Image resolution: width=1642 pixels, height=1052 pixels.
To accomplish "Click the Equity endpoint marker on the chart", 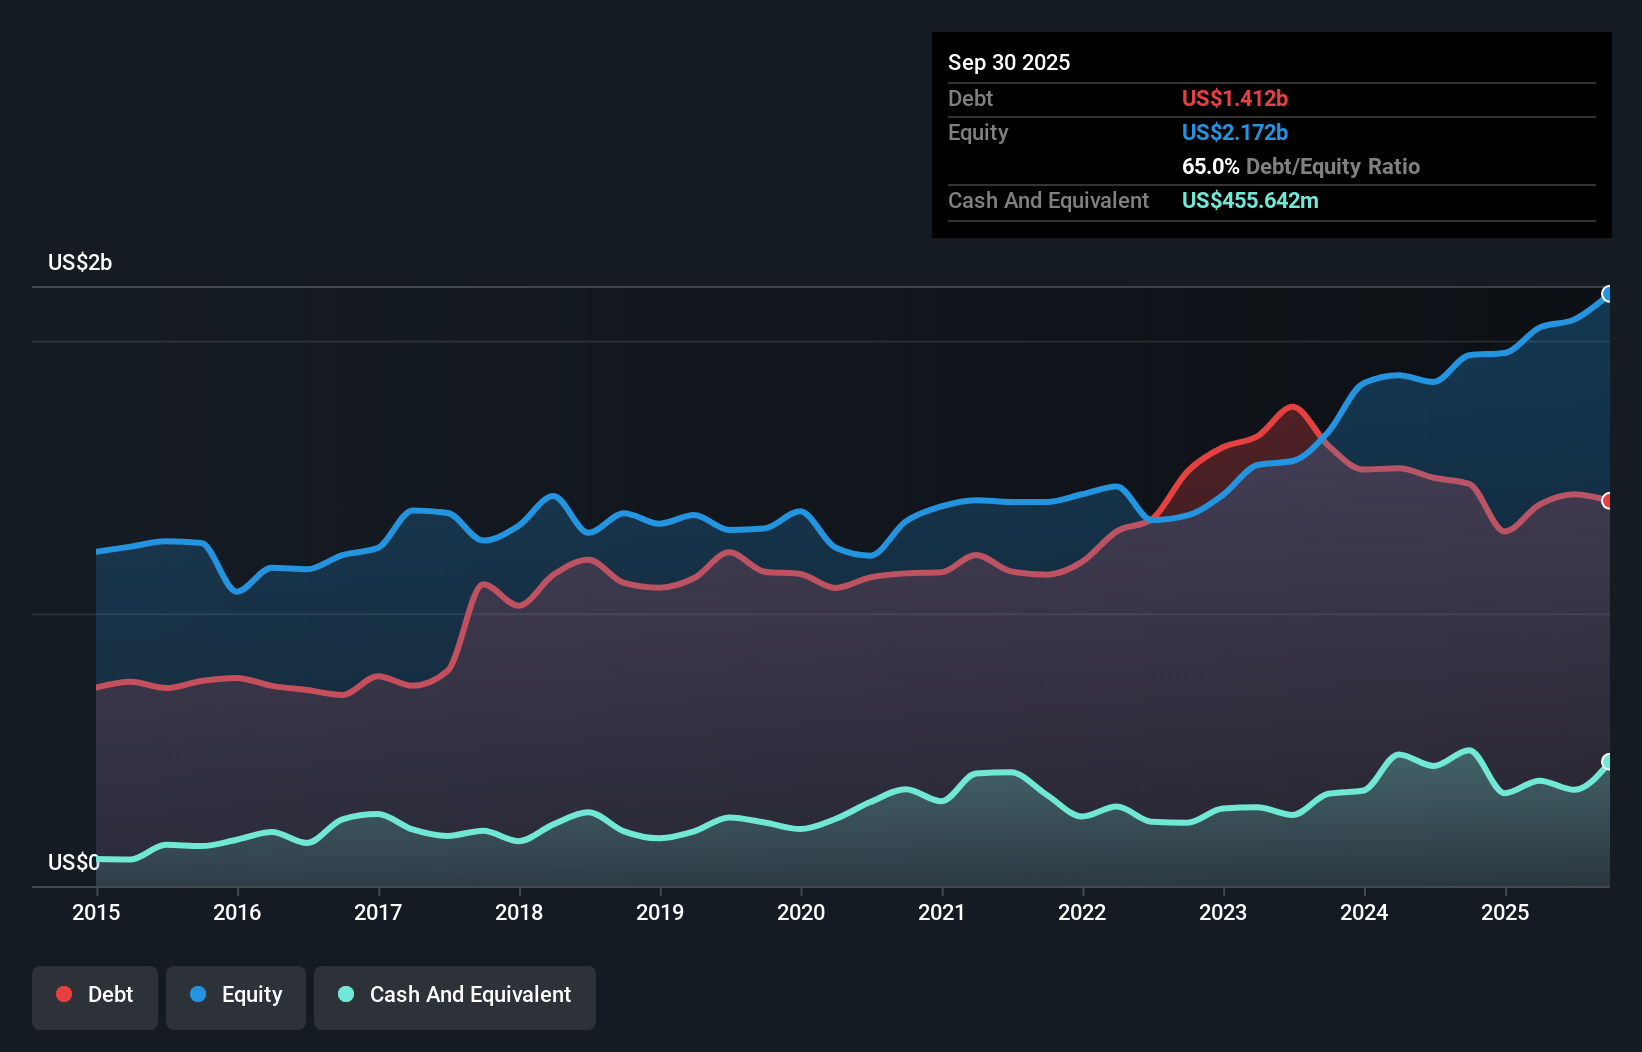I will (1608, 293).
